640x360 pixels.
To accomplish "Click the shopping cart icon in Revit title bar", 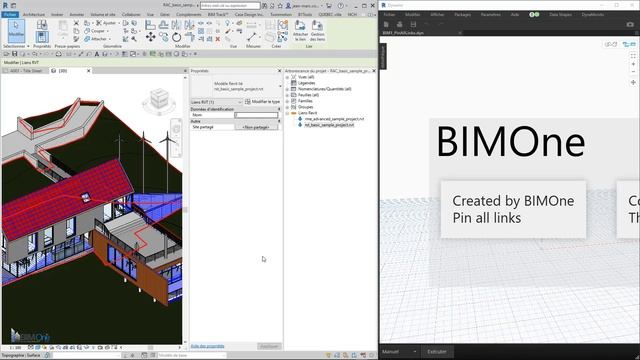I will (x=329, y=6).
